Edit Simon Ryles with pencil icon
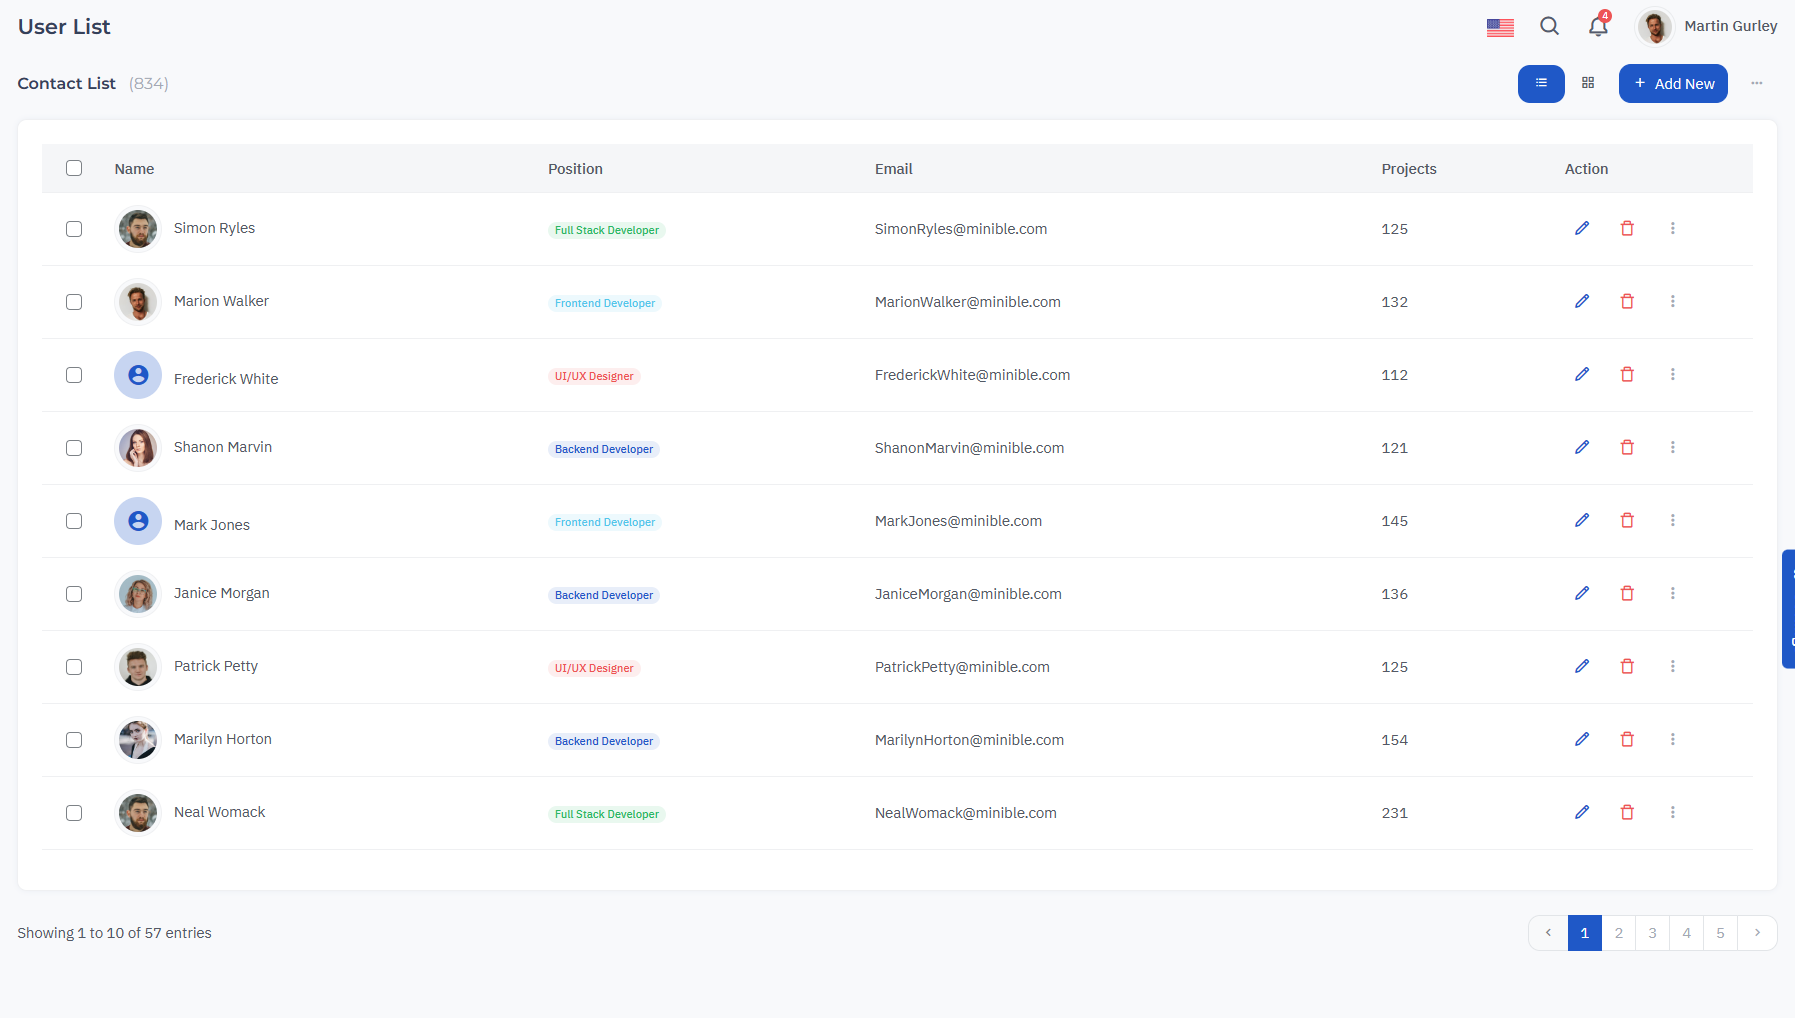Screen dimensions: 1795x1018 coord(1582,228)
